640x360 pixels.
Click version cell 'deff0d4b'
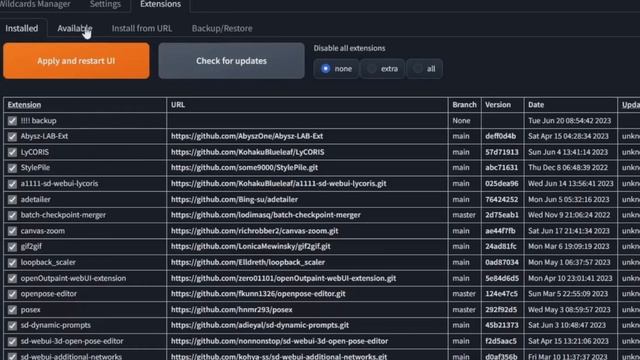coord(500,136)
